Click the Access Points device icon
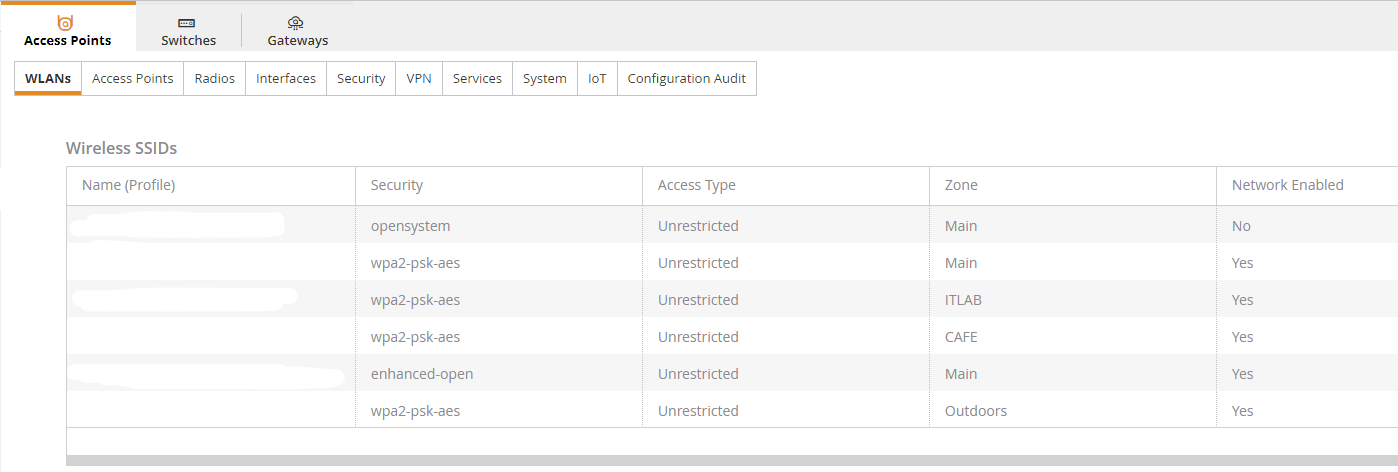1398x472 pixels. (x=66, y=22)
